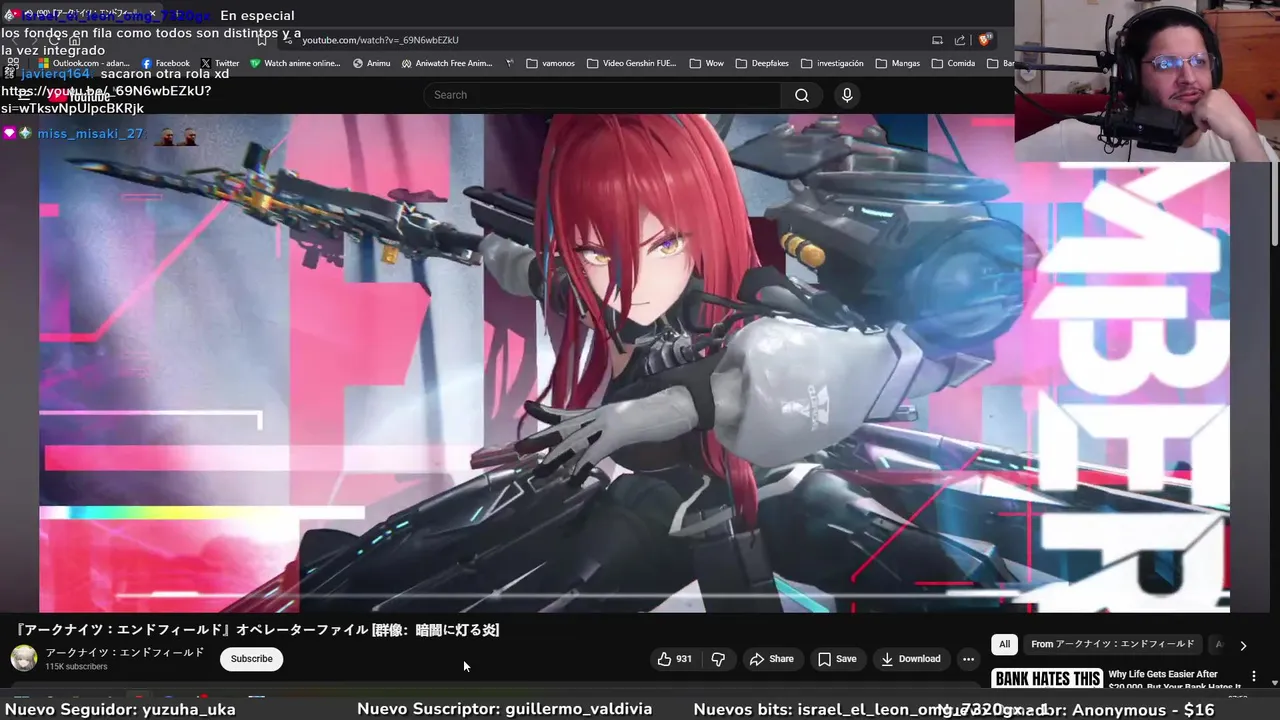The width and height of the screenshot is (1280, 720).
Task: Open the Outlook.com bookmark
Action: [84, 63]
